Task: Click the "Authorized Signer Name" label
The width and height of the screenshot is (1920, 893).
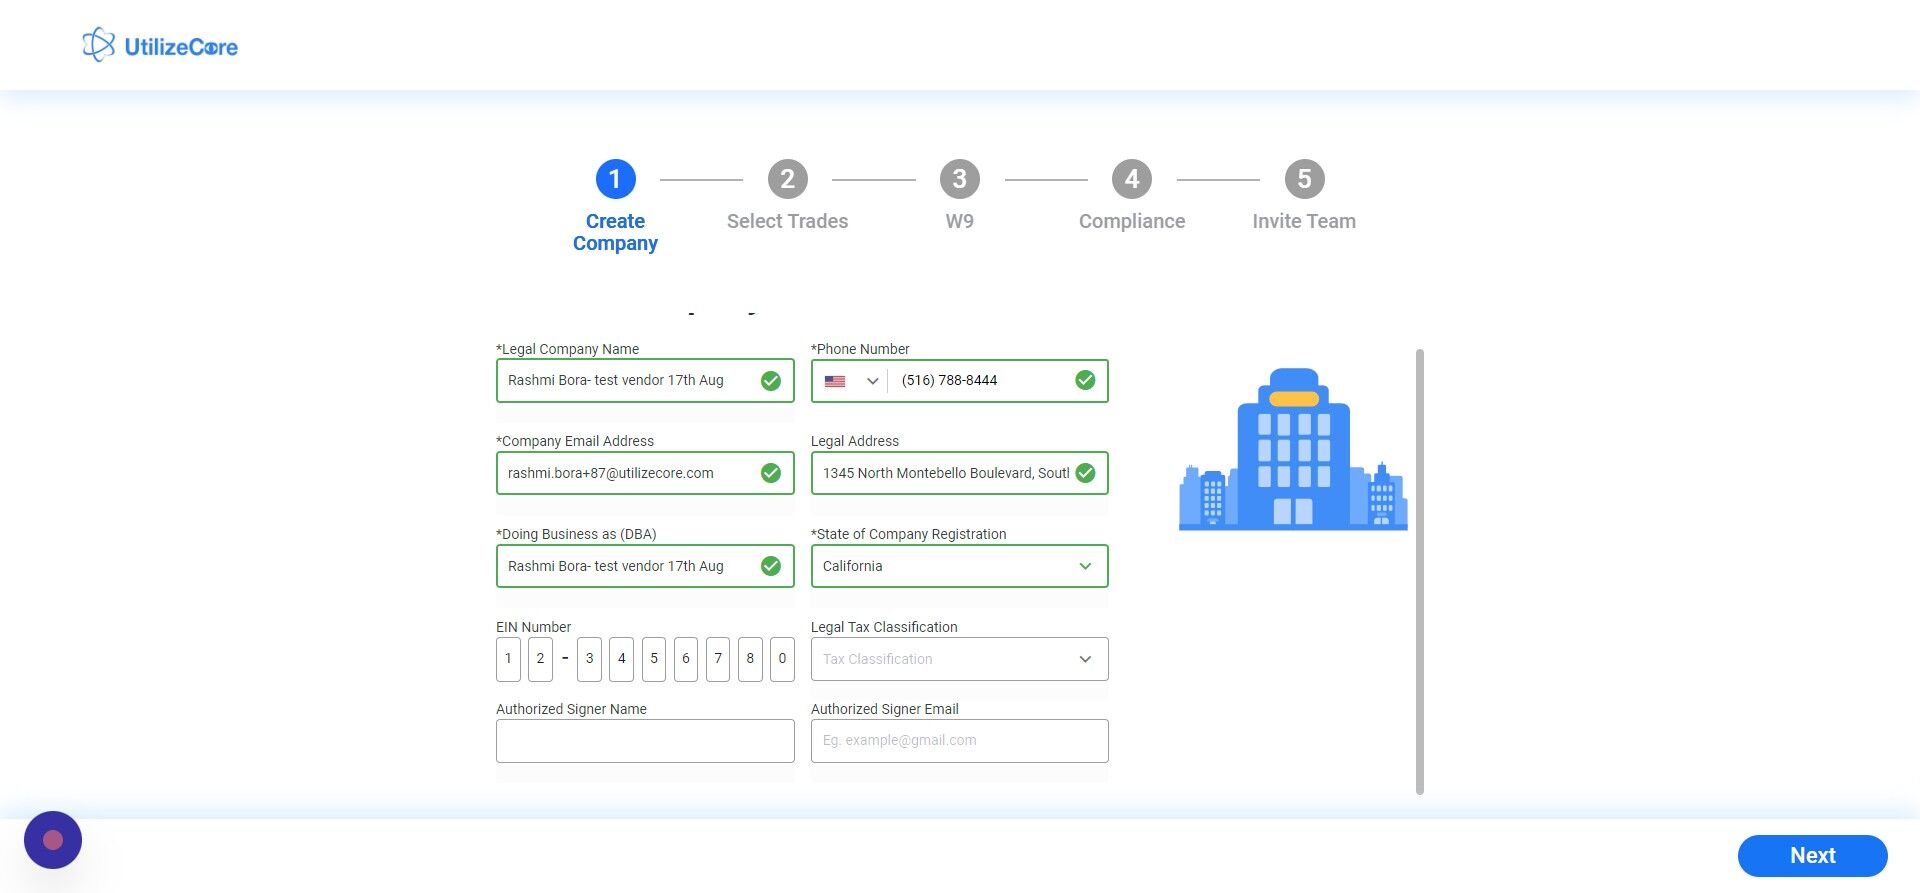Action: 571,709
